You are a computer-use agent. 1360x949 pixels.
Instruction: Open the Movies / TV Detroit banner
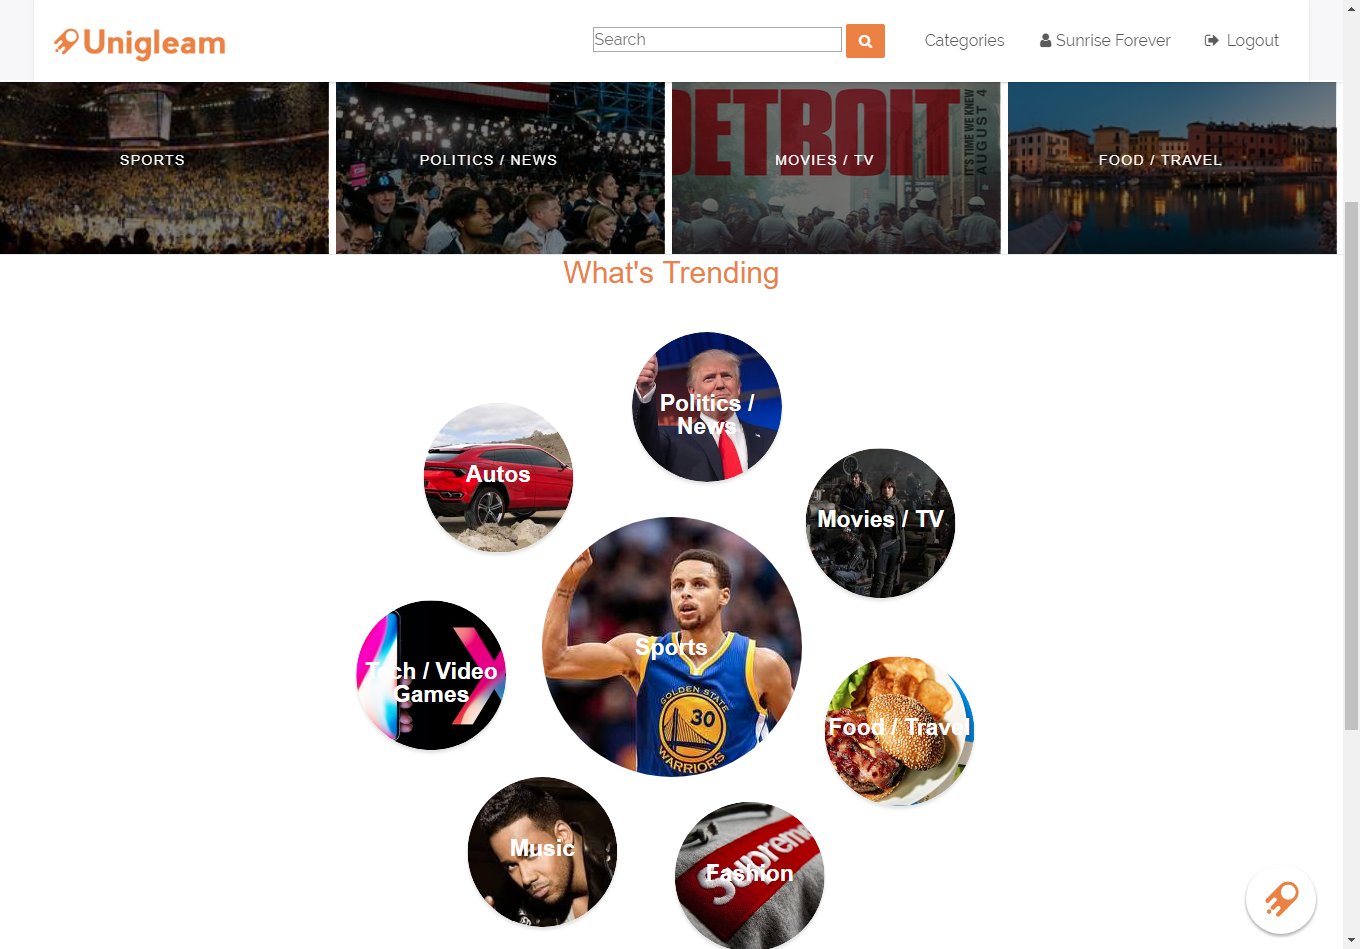click(x=836, y=168)
